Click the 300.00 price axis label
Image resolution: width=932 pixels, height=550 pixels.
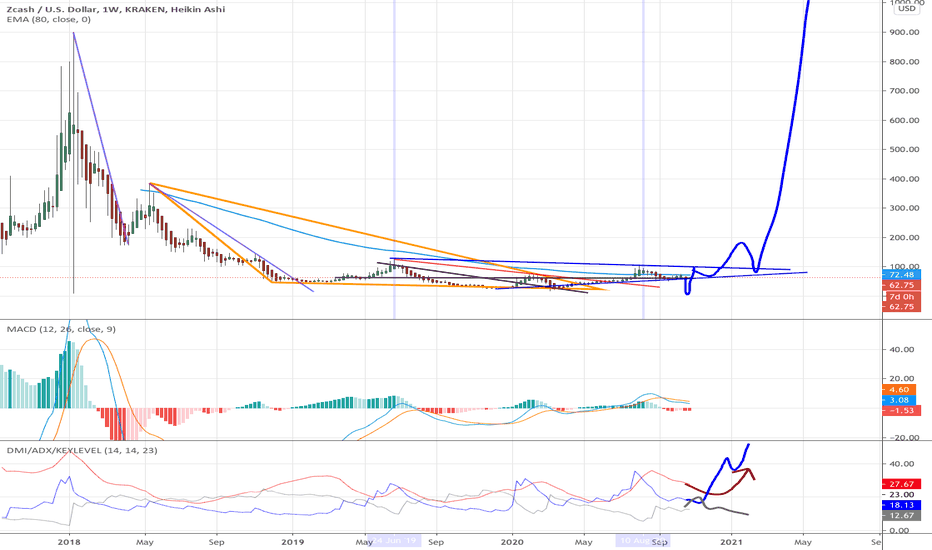[x=905, y=208]
